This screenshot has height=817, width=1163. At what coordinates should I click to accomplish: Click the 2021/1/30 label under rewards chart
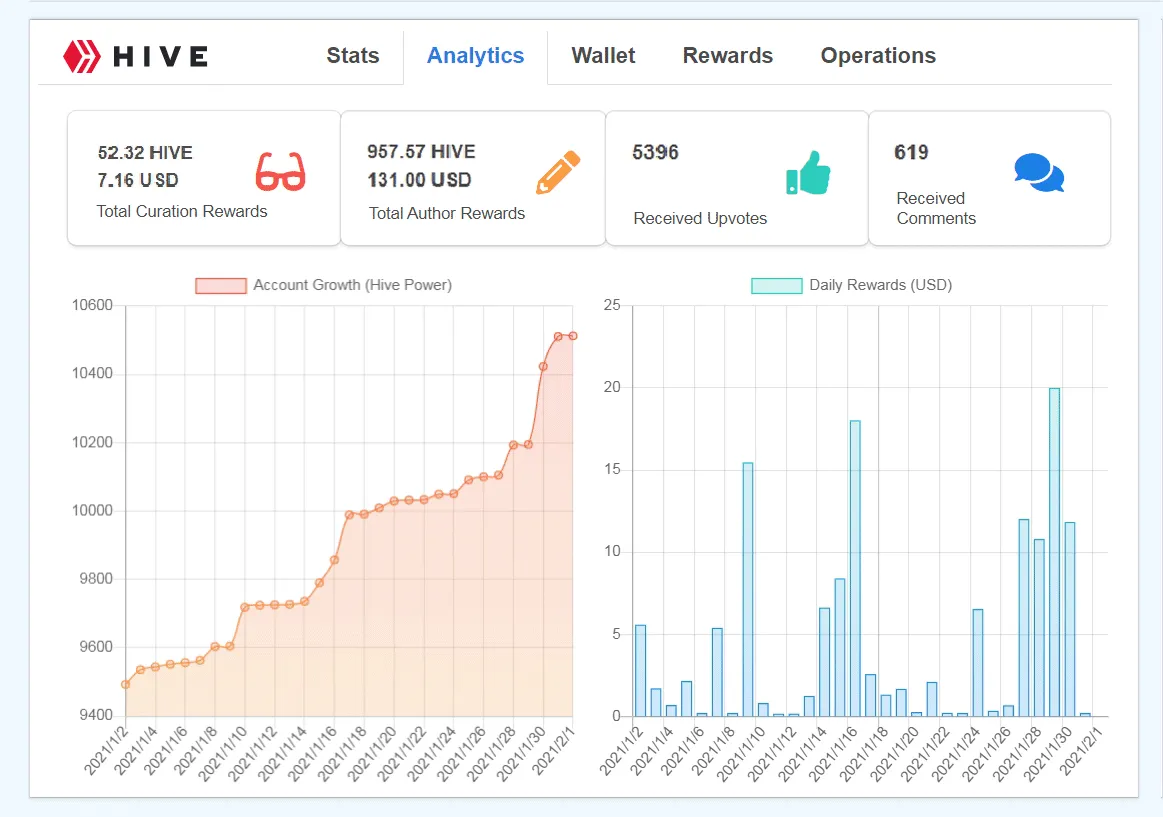[x=1048, y=754]
